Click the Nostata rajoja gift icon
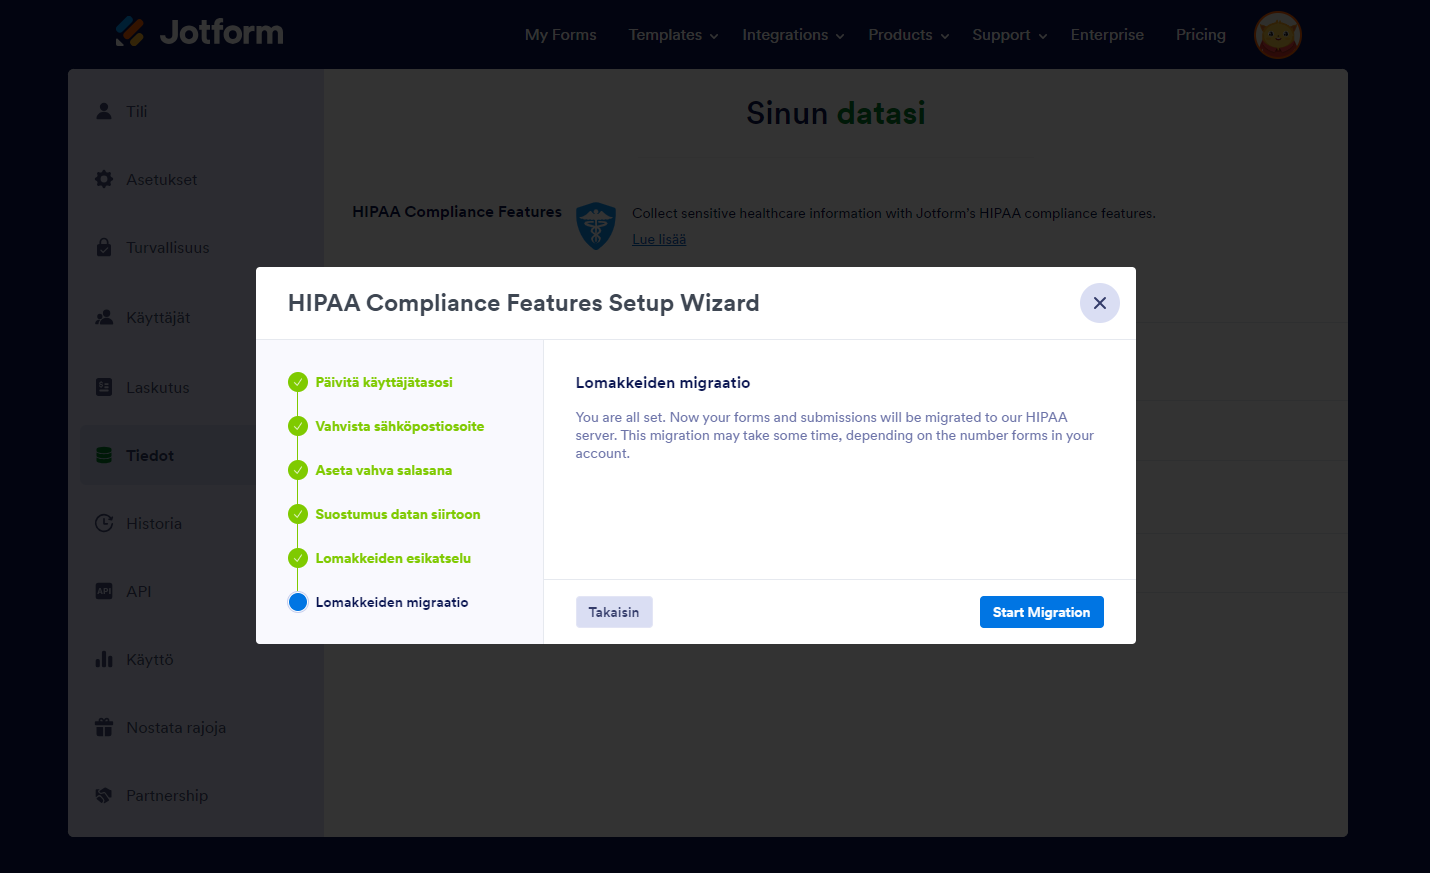The height and width of the screenshot is (873, 1430). [x=104, y=727]
